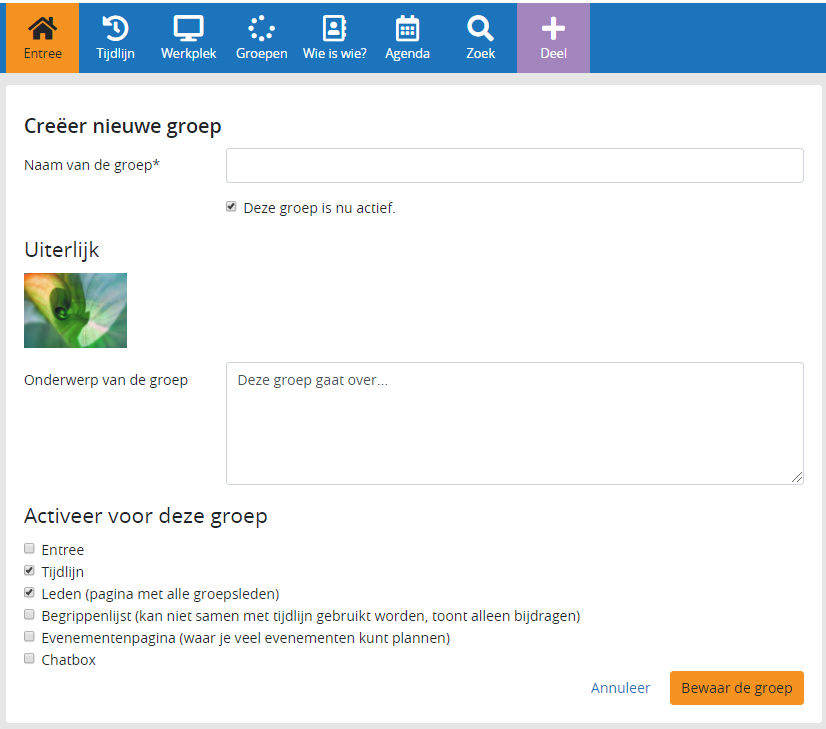Uncheck 'Deze groep is nu actief'
The height and width of the screenshot is (729, 826).
231,206
